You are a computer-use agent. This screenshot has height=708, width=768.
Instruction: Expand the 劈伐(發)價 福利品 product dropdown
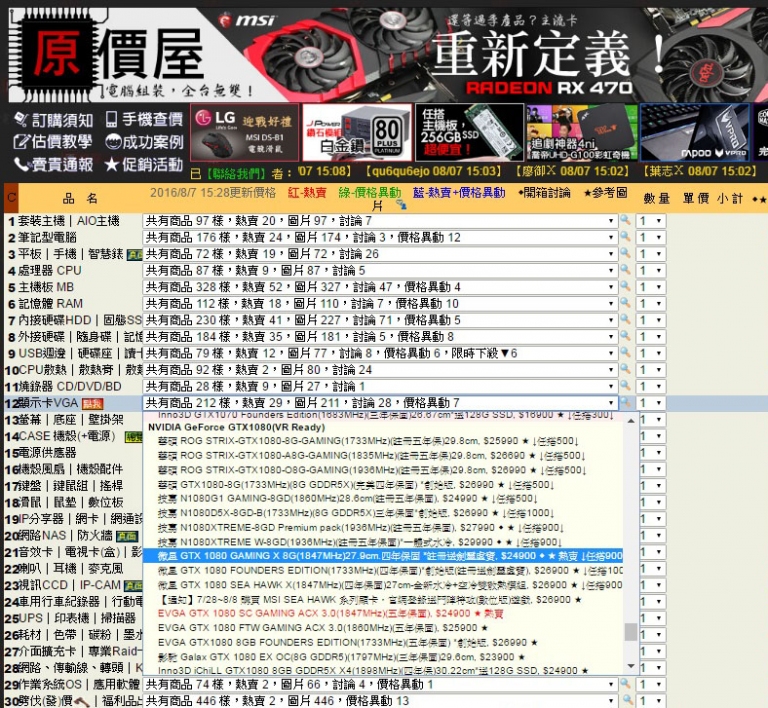(x=380, y=701)
